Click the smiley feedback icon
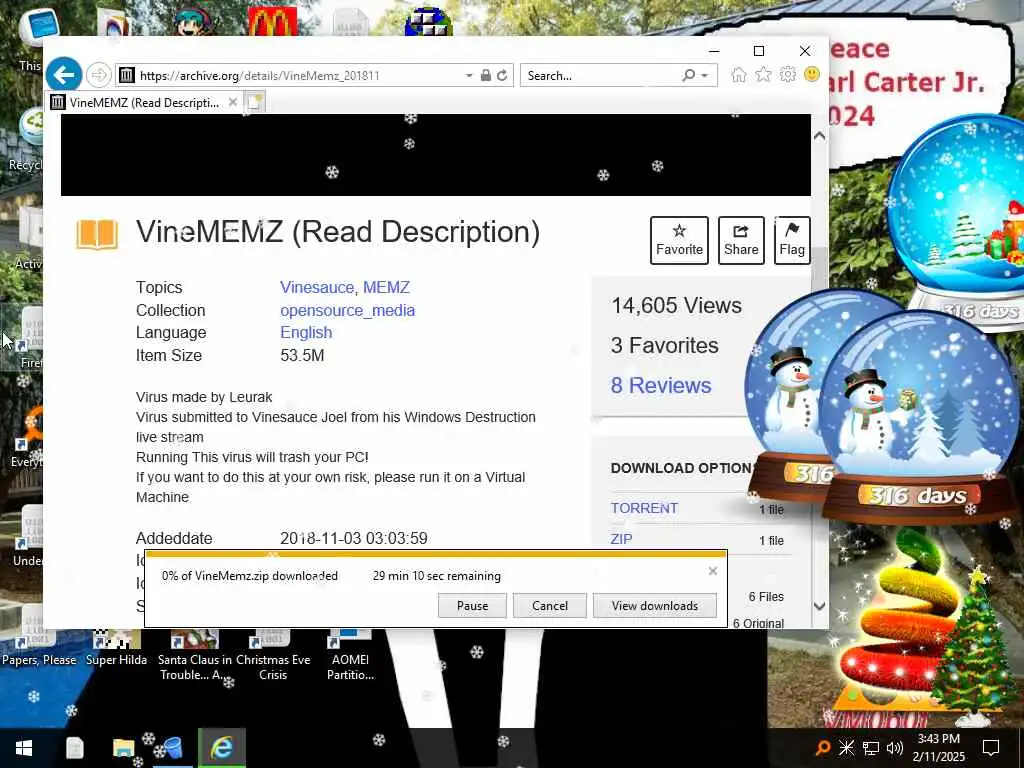Viewport: 1024px width, 768px height. coord(812,74)
